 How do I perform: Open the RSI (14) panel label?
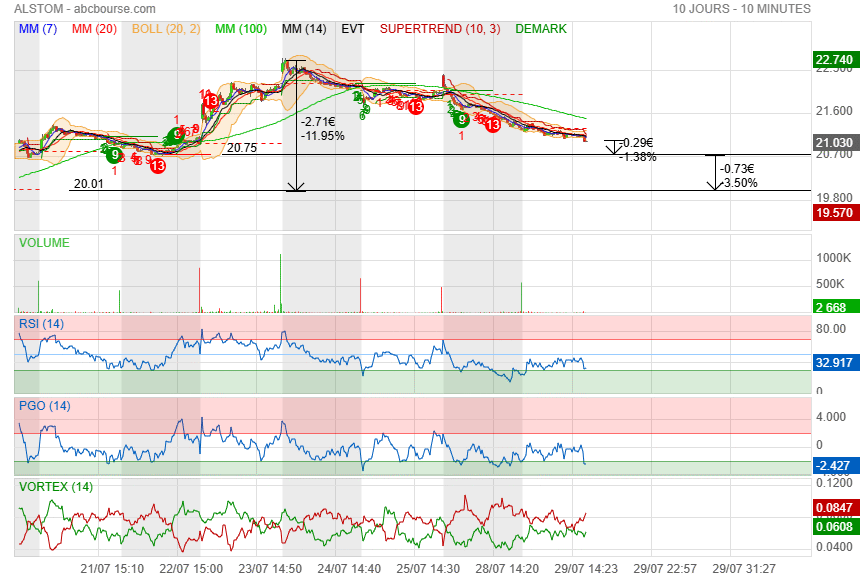(x=41, y=324)
